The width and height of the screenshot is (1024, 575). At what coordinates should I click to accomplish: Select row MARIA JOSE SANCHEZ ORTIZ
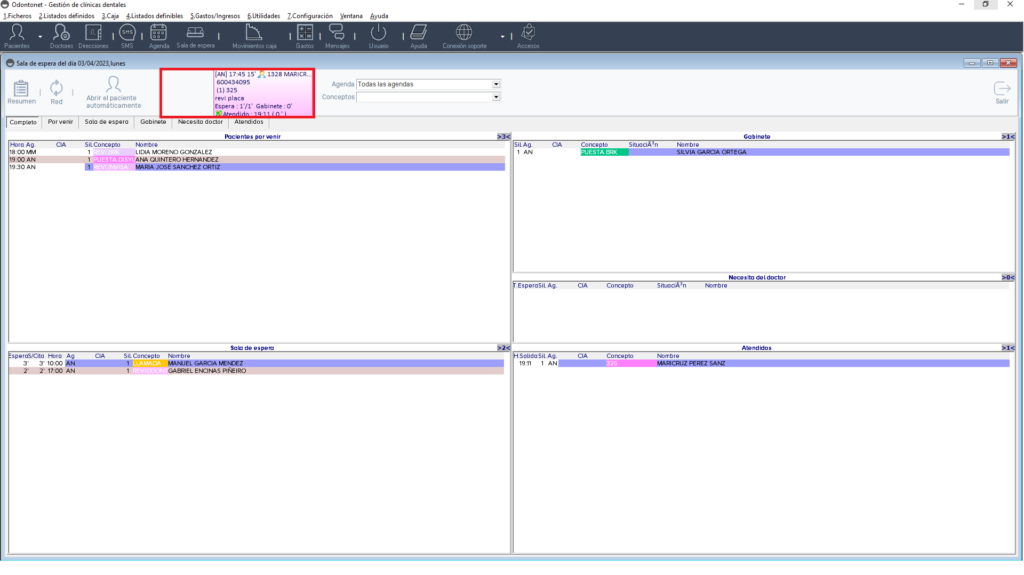point(257,167)
